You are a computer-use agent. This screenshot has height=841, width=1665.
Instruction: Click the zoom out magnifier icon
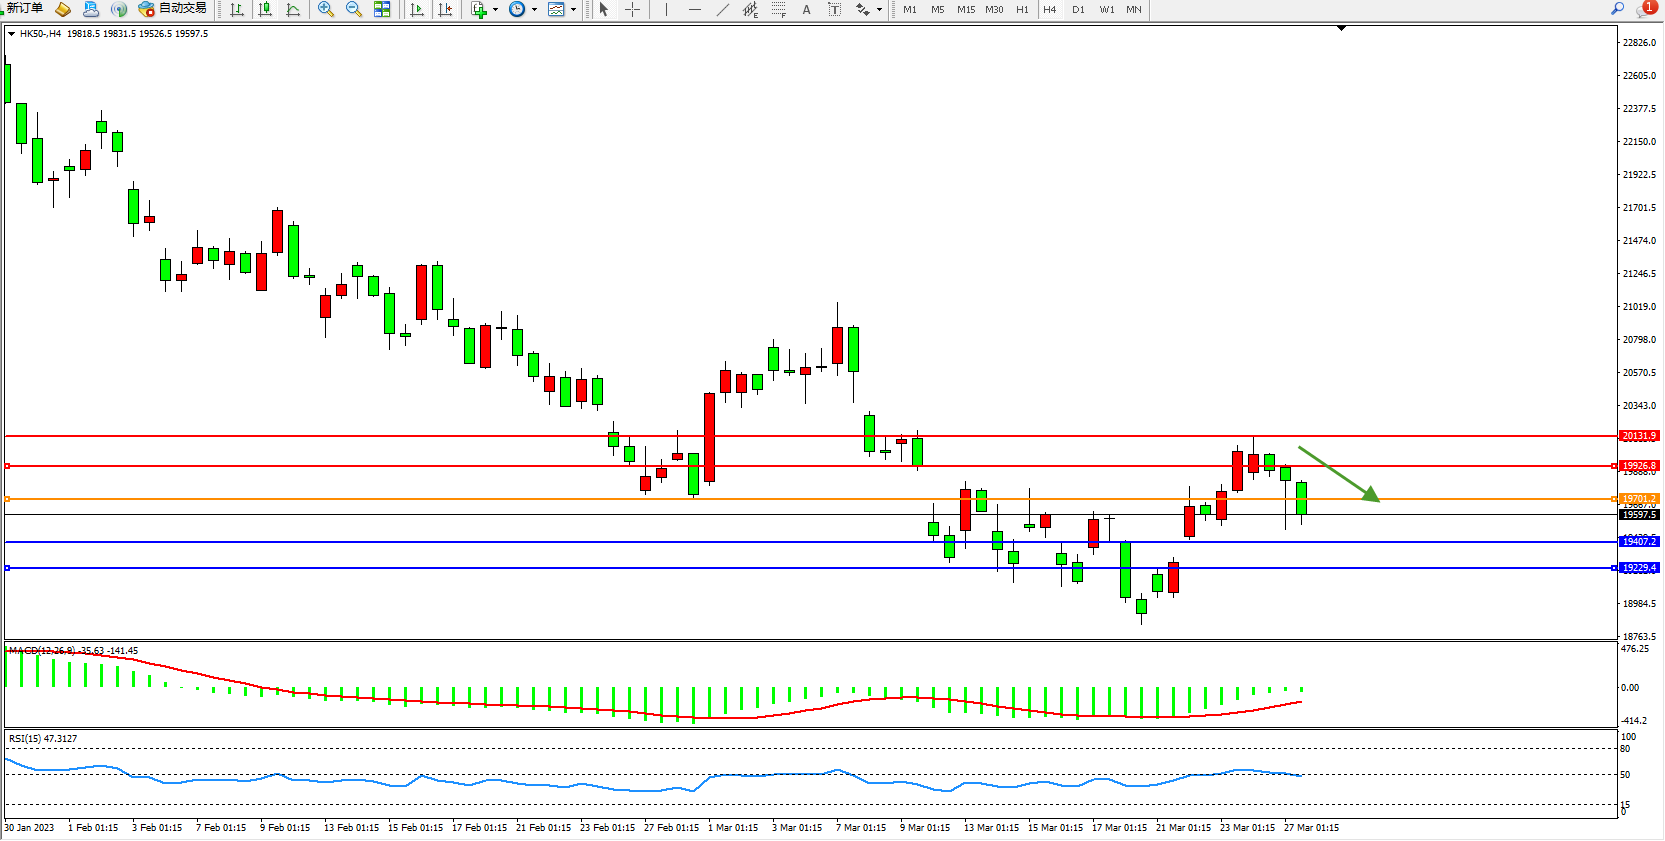click(x=354, y=9)
